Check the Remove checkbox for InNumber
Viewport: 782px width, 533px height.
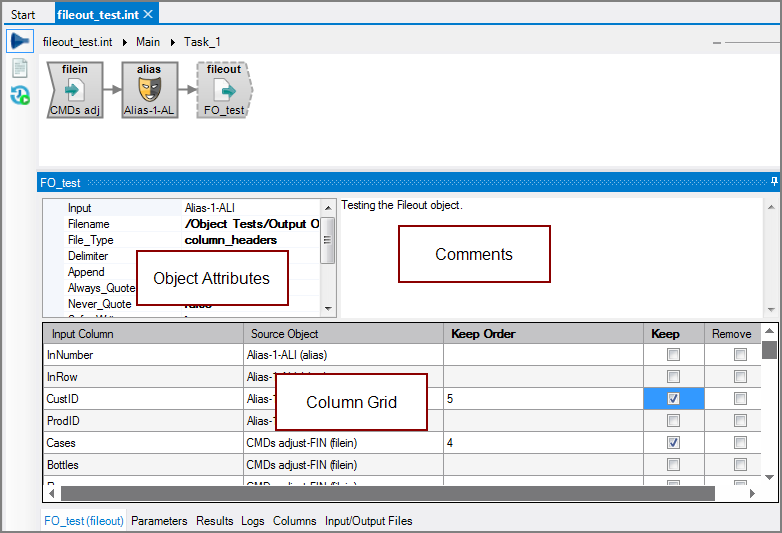click(740, 354)
